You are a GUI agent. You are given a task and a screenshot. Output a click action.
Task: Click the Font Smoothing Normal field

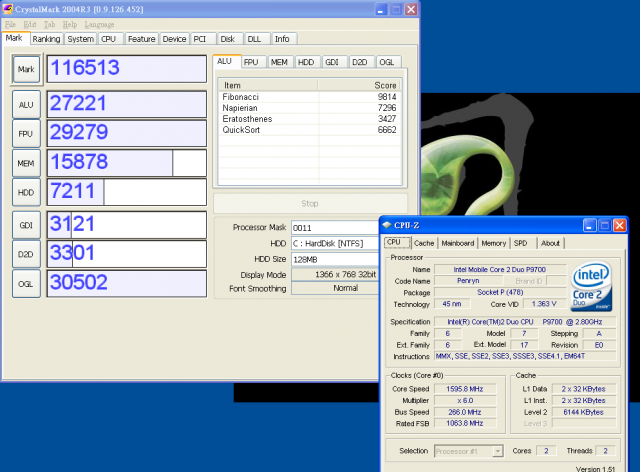pos(336,288)
